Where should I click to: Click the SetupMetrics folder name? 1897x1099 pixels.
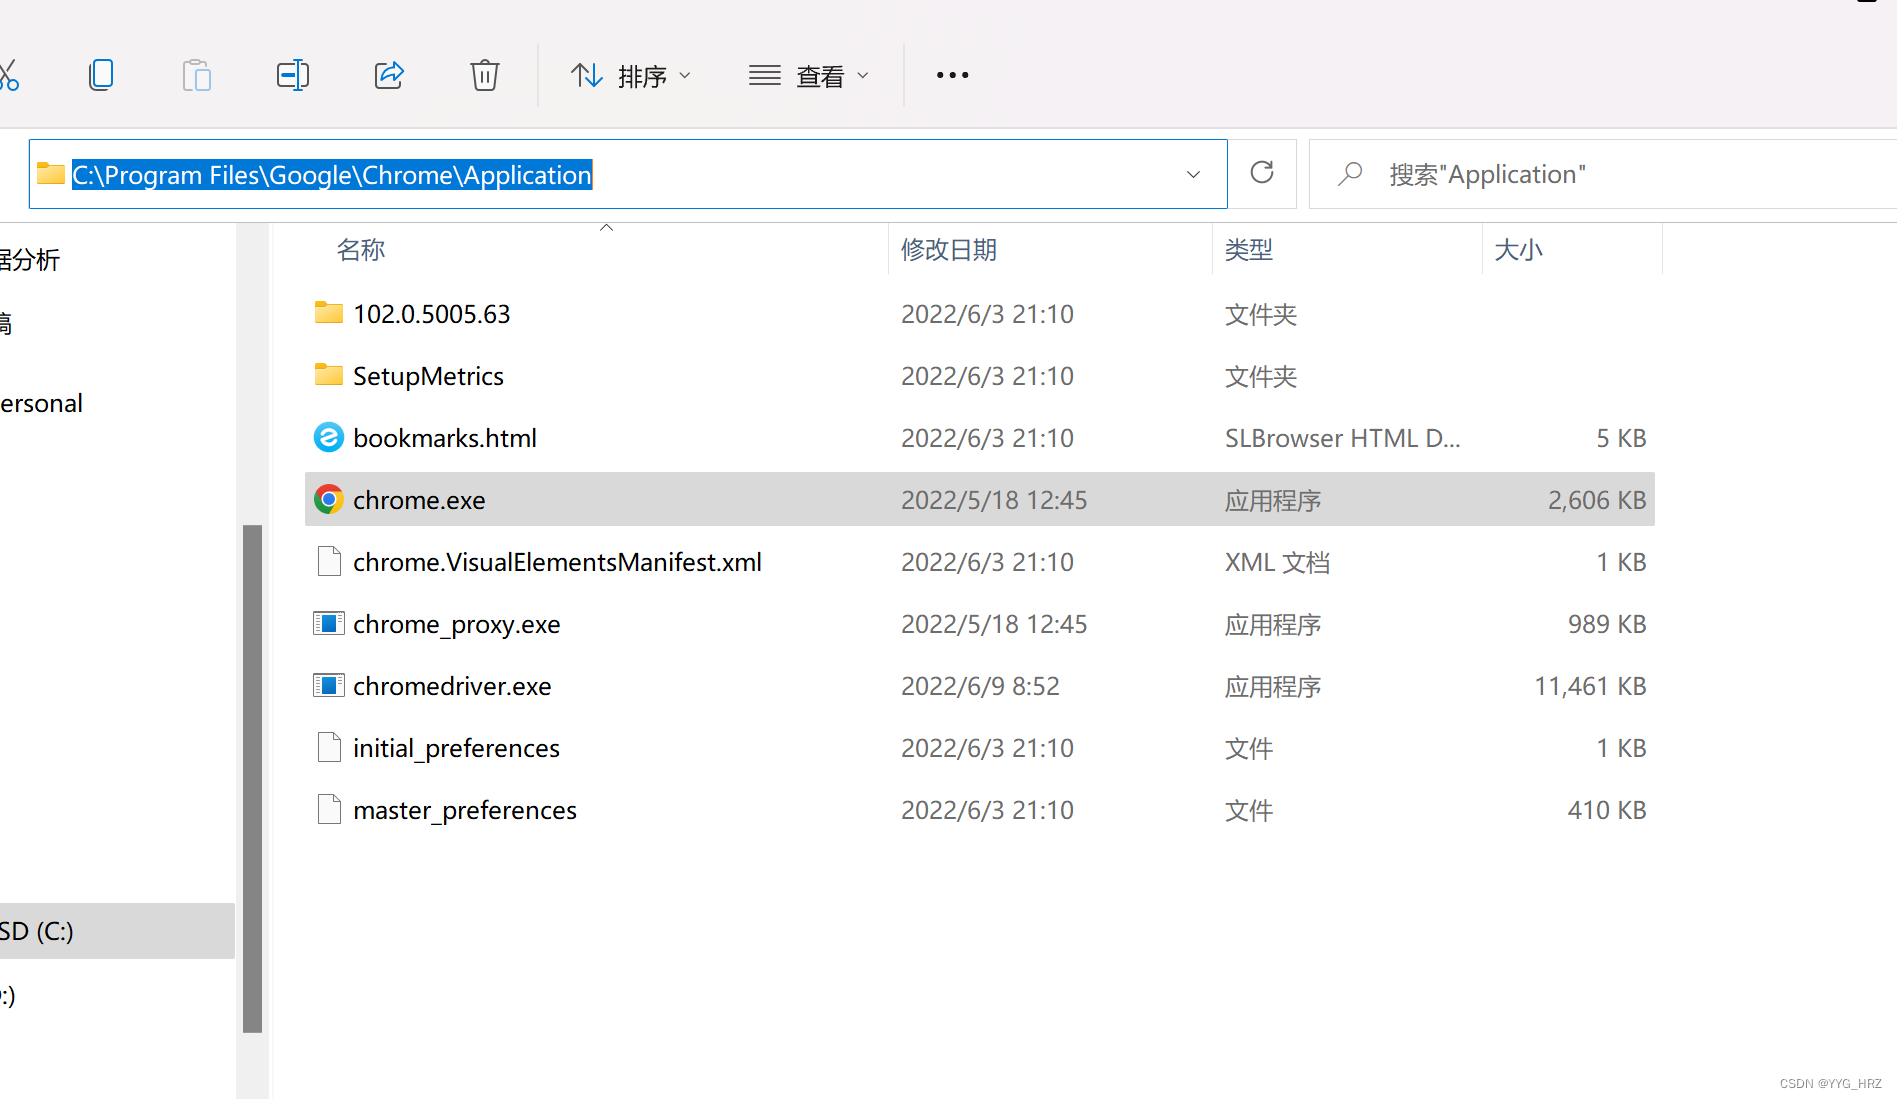click(x=428, y=376)
